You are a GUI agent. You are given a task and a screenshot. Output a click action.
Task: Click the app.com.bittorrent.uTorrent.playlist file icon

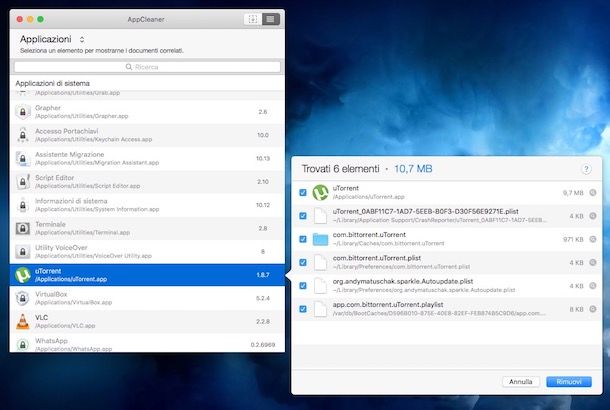[x=321, y=309]
